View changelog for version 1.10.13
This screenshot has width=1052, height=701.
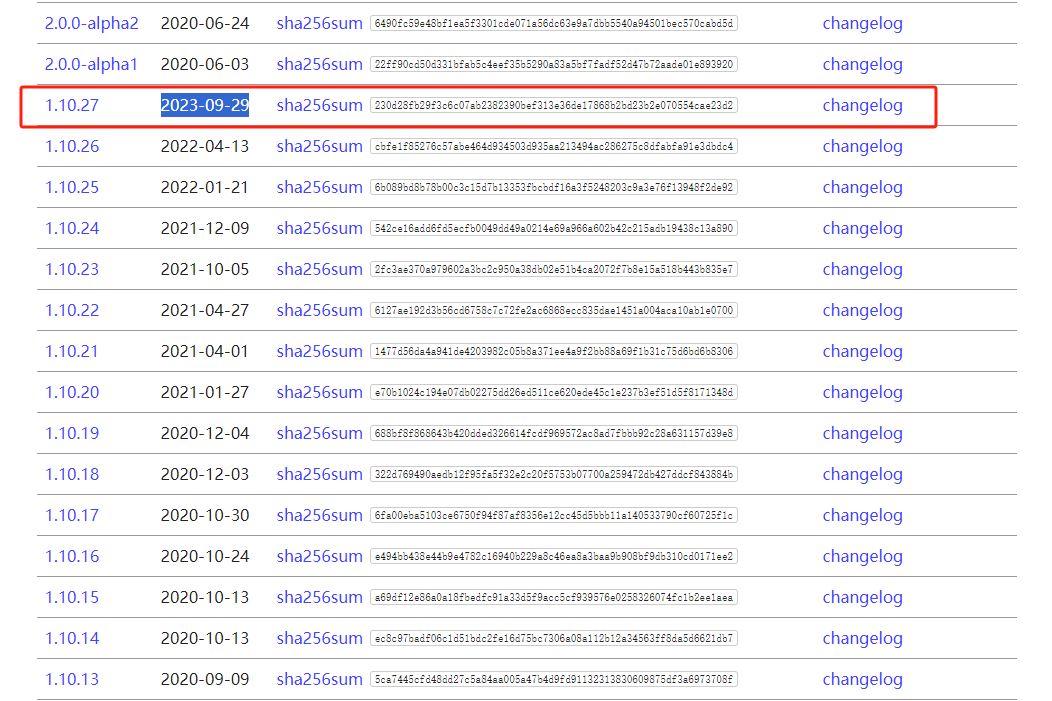[862, 678]
